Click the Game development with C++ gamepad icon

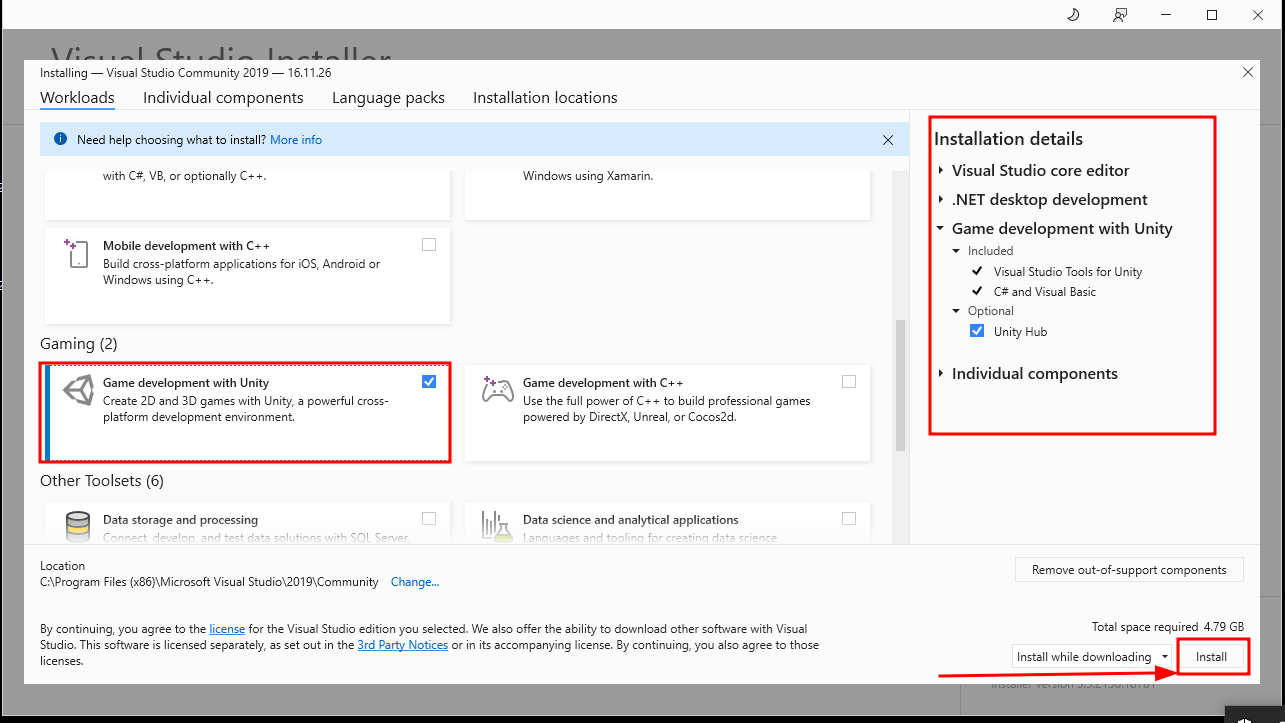(x=498, y=389)
